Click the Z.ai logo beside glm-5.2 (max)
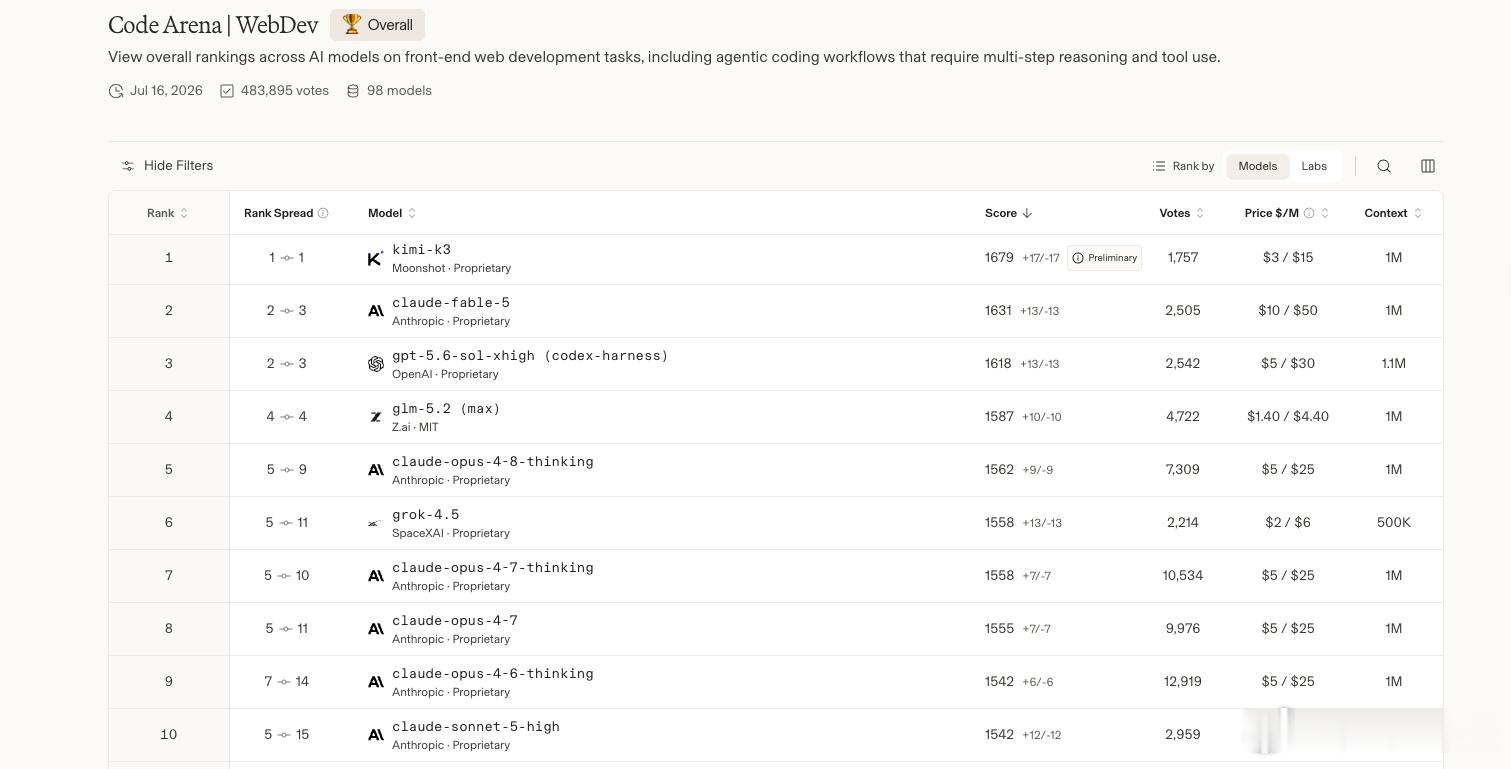Screen dimensions: 1511x769 coord(376,417)
